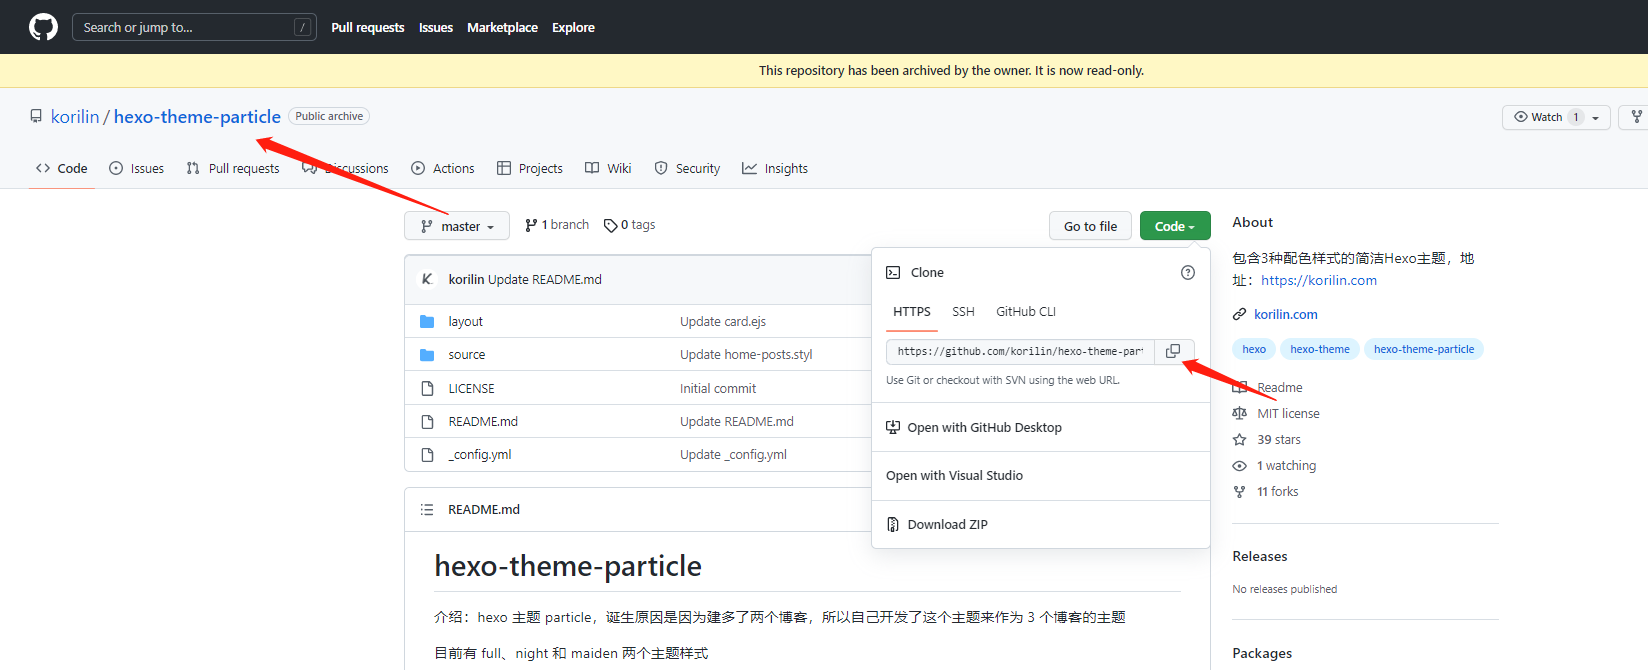The image size is (1648, 670).
Task: Expand the master branch dropdown
Action: pos(457,226)
